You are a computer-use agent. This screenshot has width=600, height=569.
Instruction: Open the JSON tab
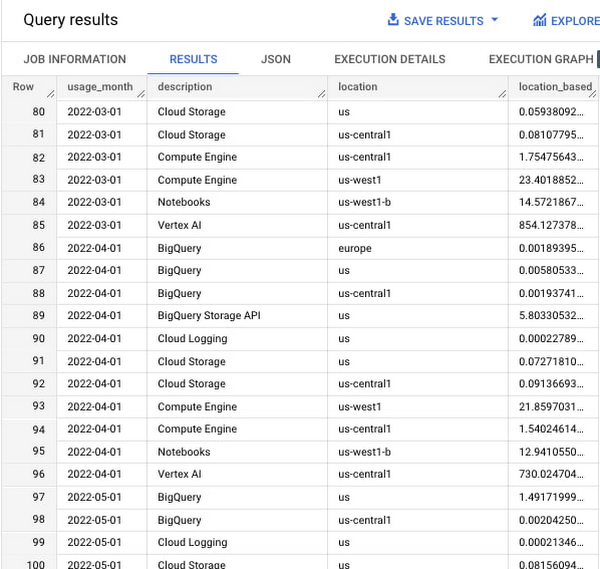point(276,59)
